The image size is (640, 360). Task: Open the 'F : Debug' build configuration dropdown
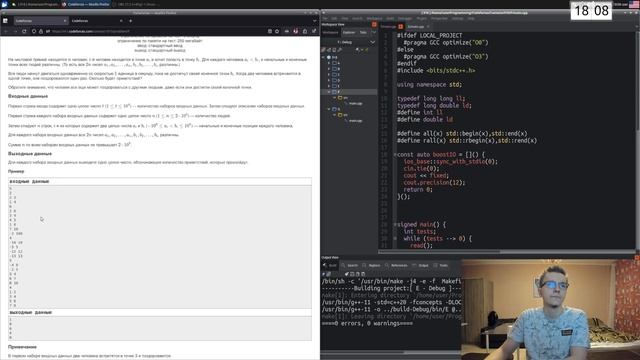tap(349, 42)
